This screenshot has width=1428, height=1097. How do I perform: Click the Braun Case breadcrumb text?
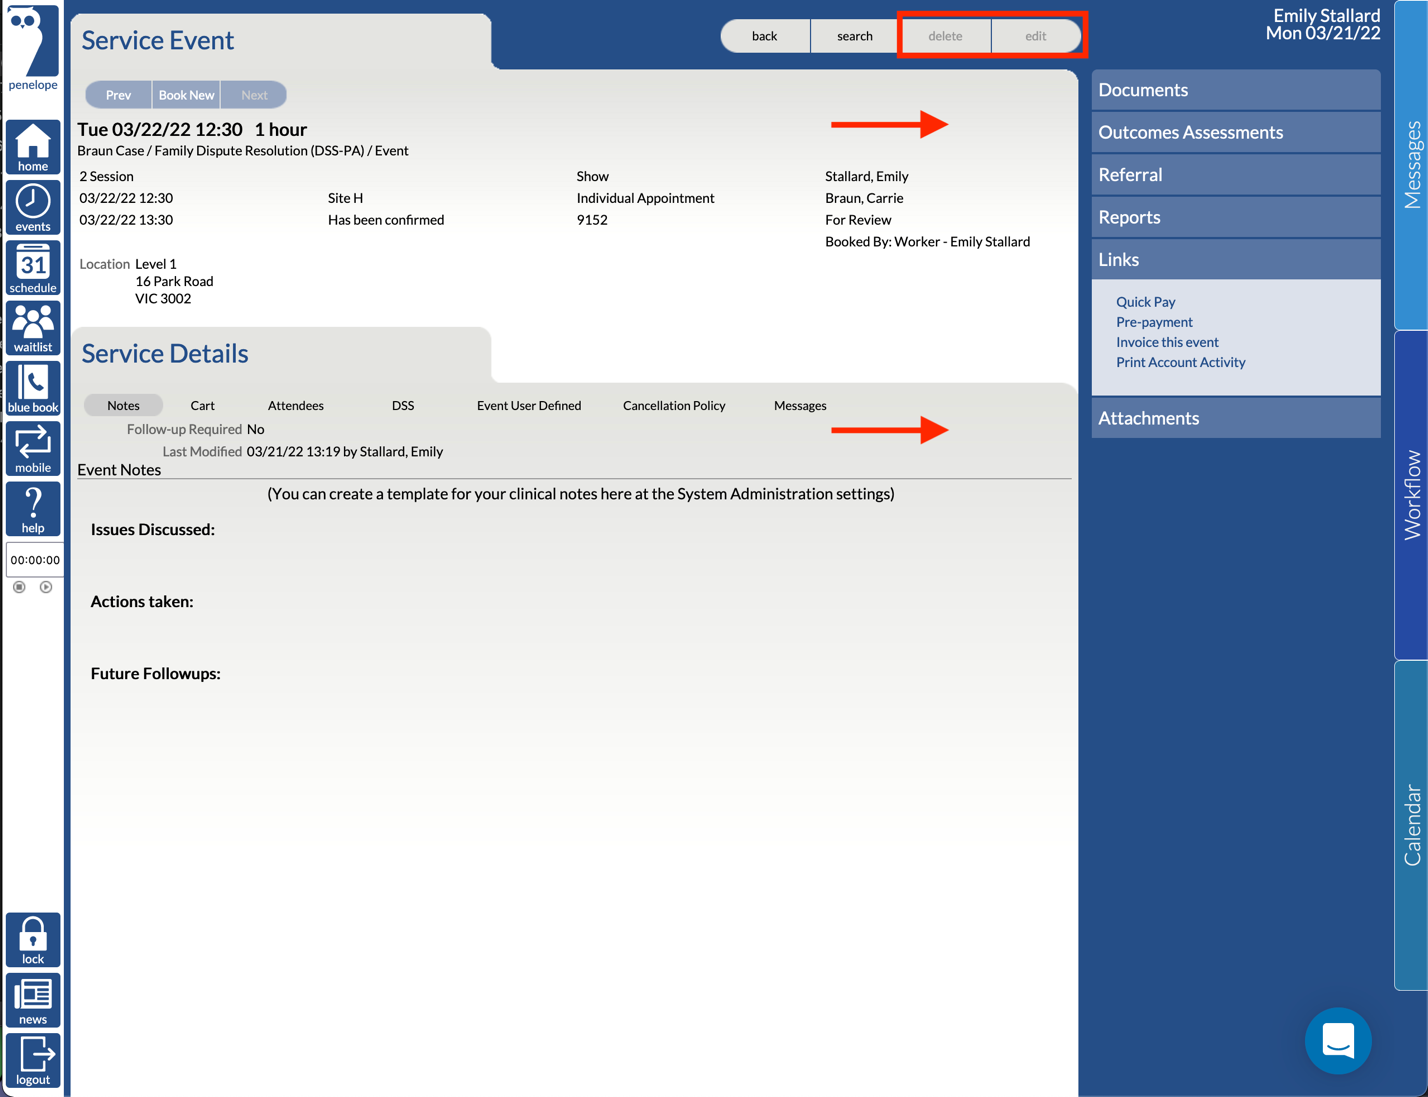click(110, 151)
